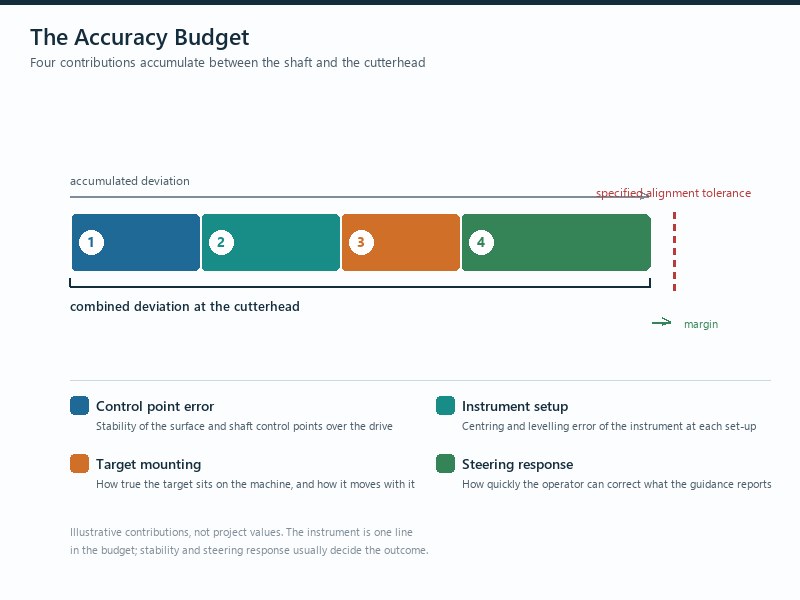
Task: Click the numbered circle 4 on green bar
Action: tap(481, 242)
